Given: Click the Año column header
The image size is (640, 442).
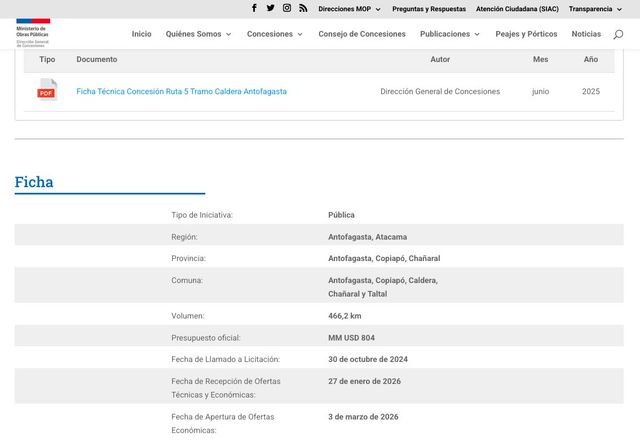Looking at the screenshot, I should pos(591,59).
